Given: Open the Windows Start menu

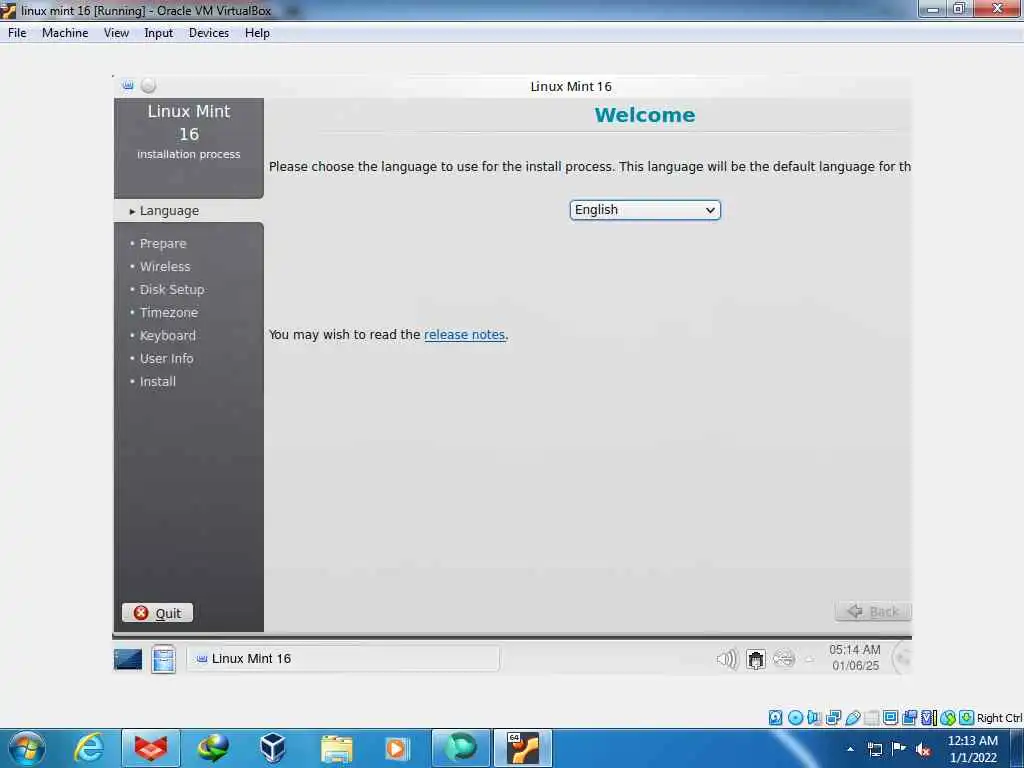Looking at the screenshot, I should (26, 748).
